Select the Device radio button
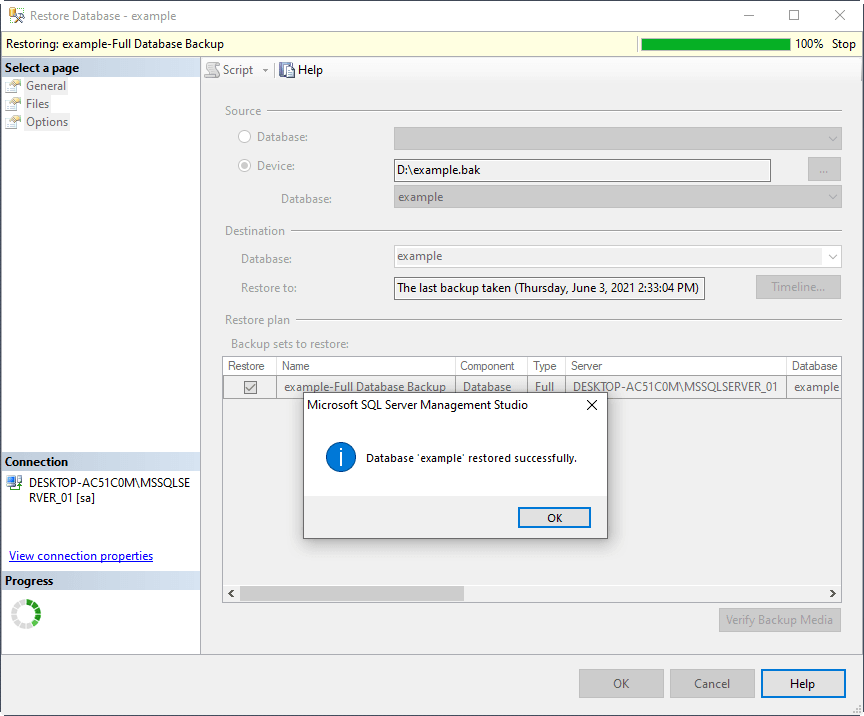This screenshot has height=716, width=864. tap(244, 166)
